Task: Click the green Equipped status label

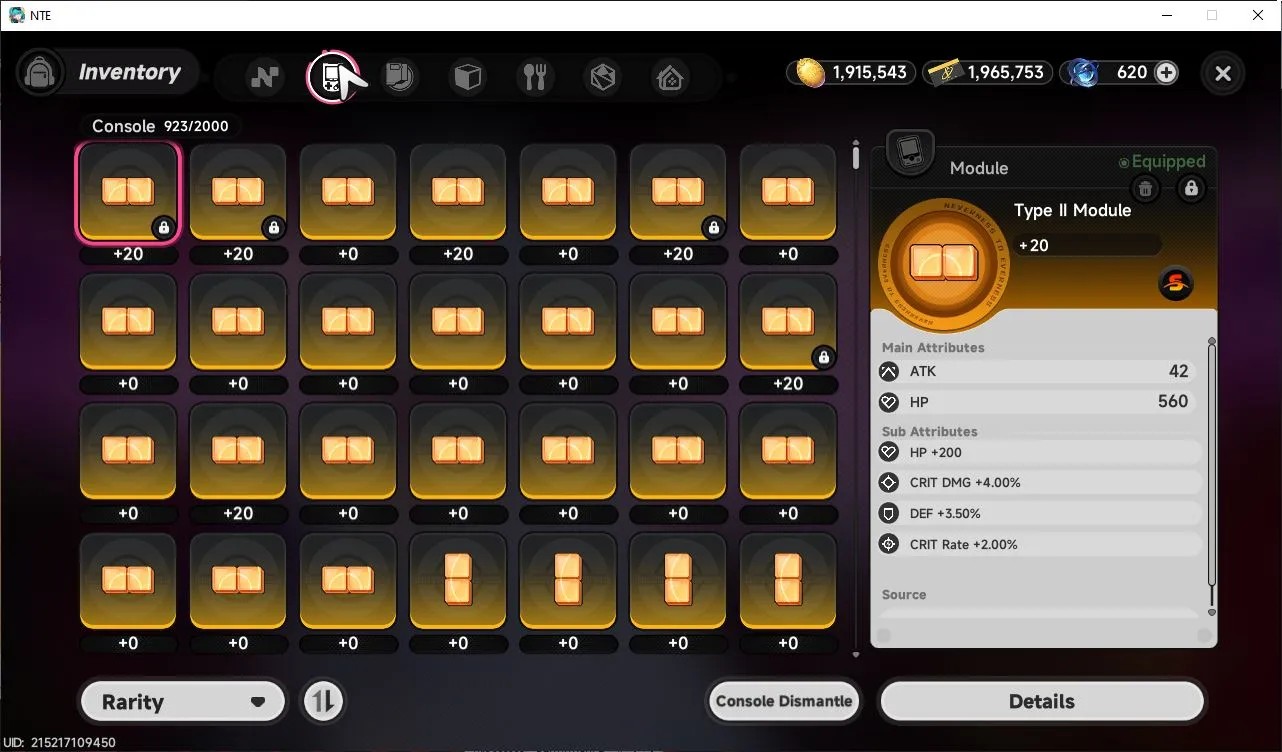Action: (x=1162, y=162)
